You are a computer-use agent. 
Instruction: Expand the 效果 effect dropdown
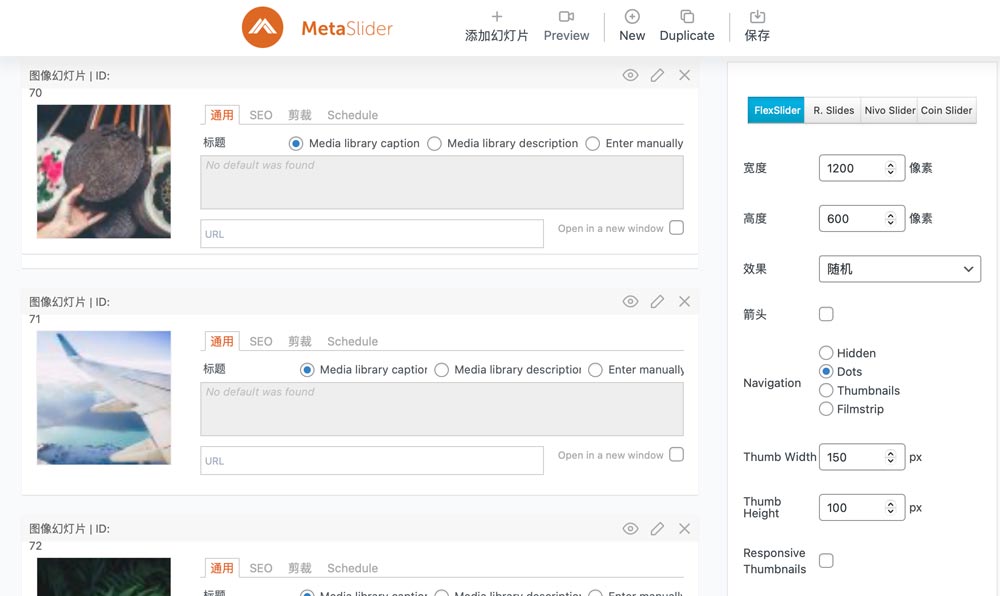pyautogui.click(x=900, y=269)
